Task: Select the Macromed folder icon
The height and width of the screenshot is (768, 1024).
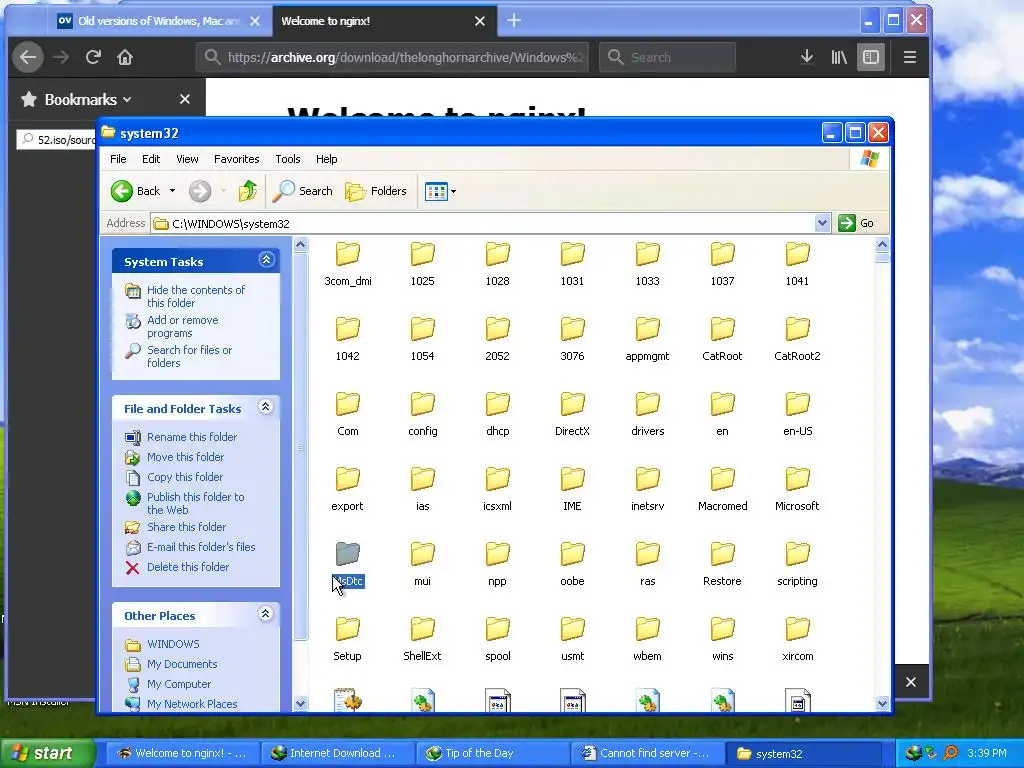Action: (722, 479)
